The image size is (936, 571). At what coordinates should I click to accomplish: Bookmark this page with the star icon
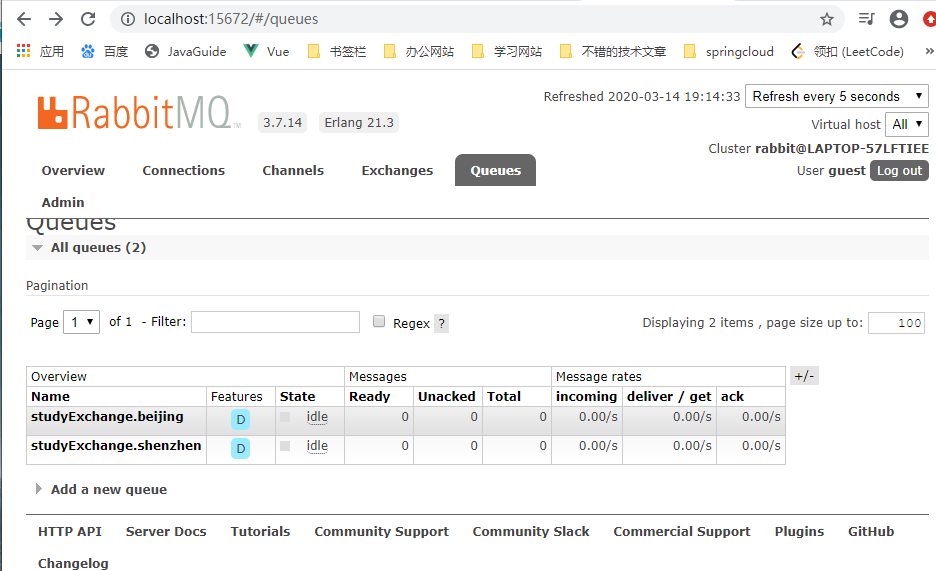(x=827, y=19)
